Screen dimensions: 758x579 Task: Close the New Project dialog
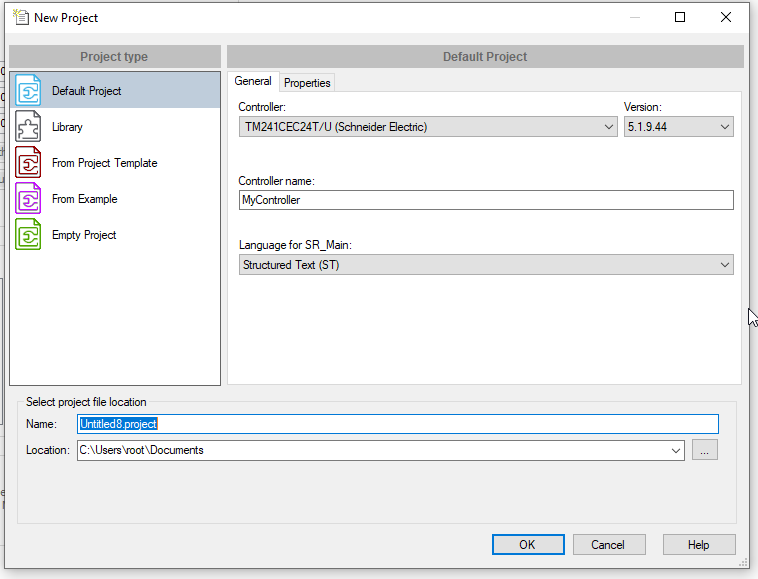726,17
